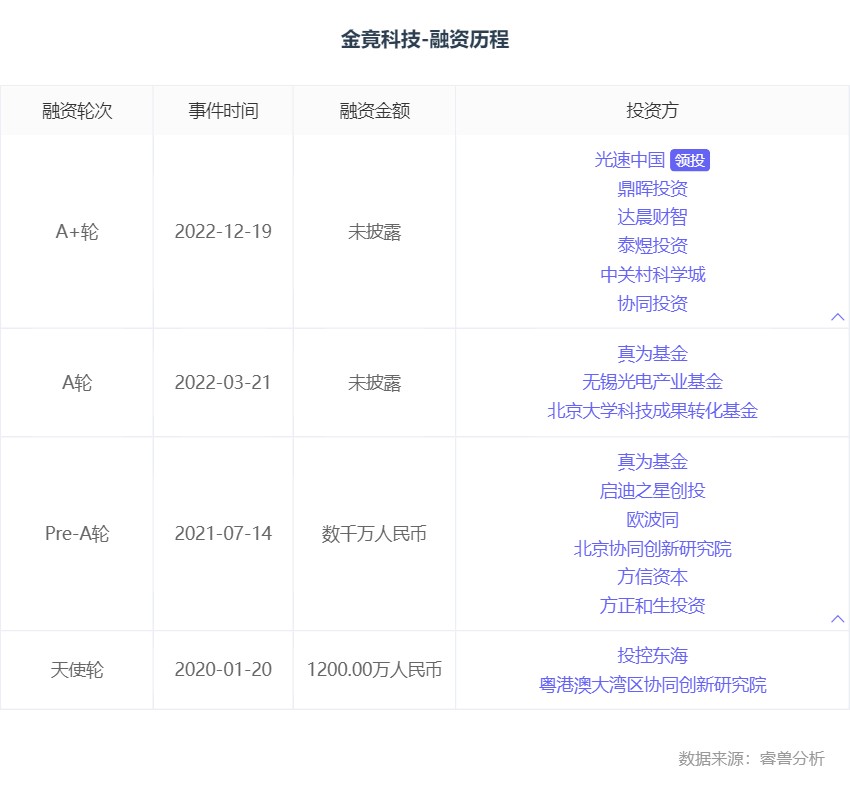Select the date 2020-01-20
The height and width of the screenshot is (801, 850).
click(223, 670)
